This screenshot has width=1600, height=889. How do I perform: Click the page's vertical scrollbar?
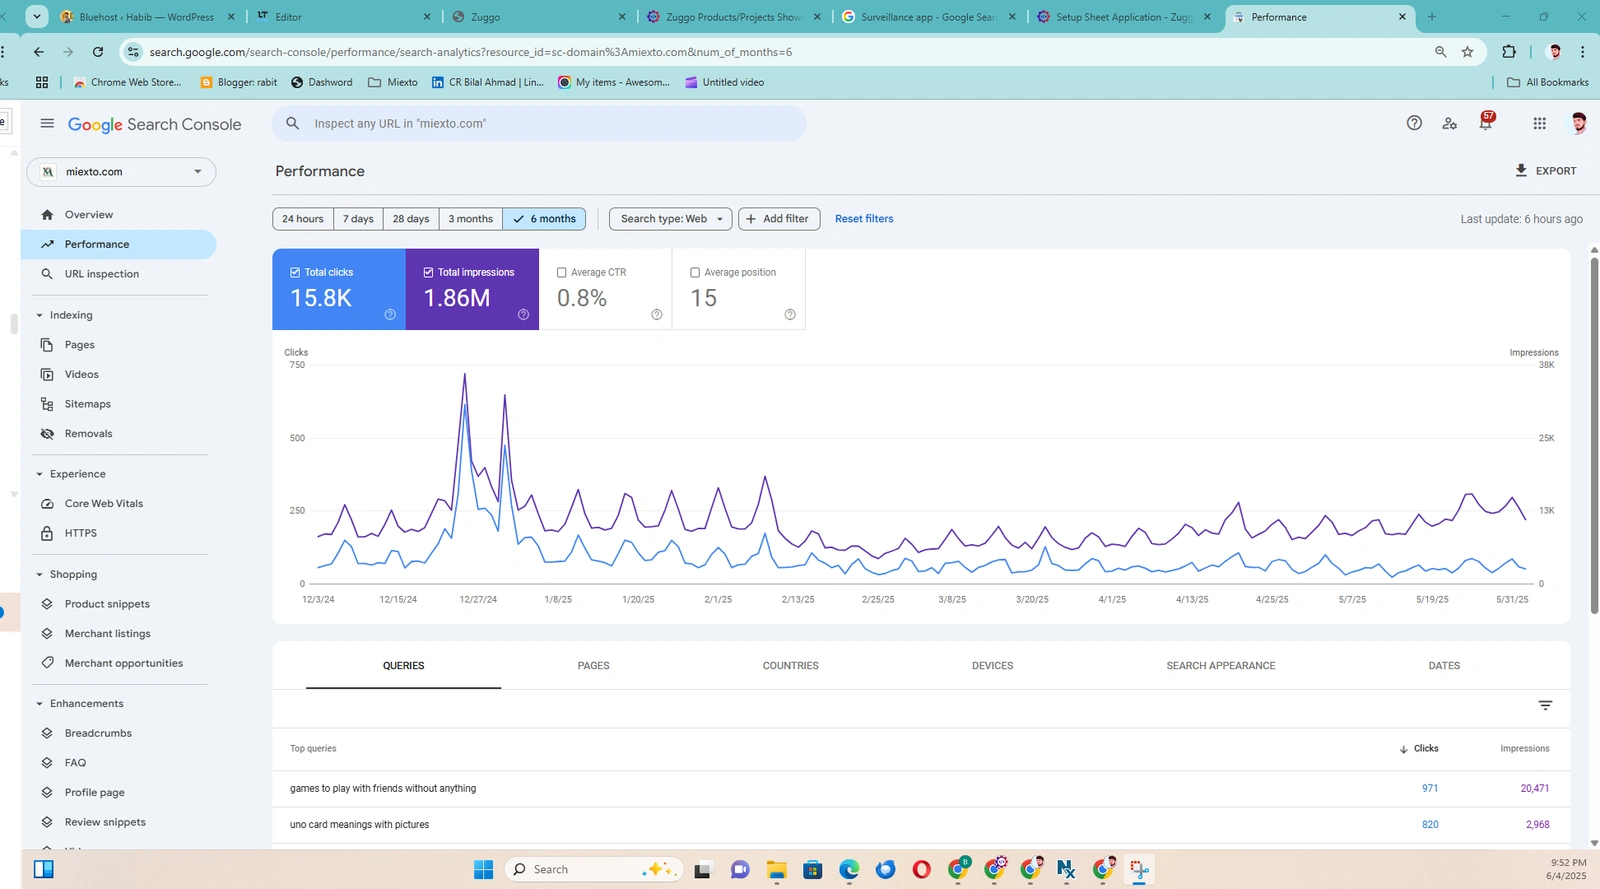[x=1594, y=435]
